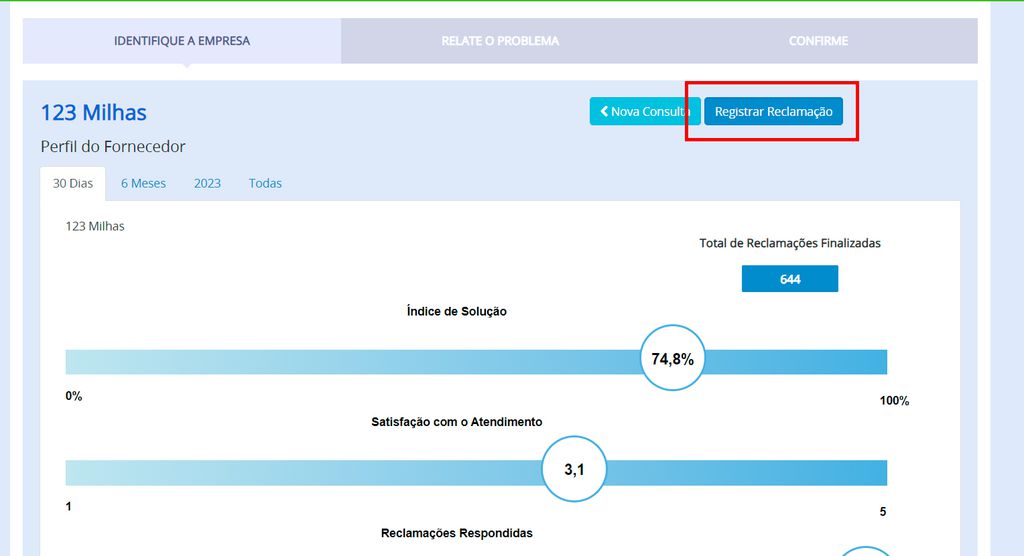Switch to the 6 Meses tab
Image resolution: width=1024 pixels, height=556 pixels.
(x=143, y=184)
